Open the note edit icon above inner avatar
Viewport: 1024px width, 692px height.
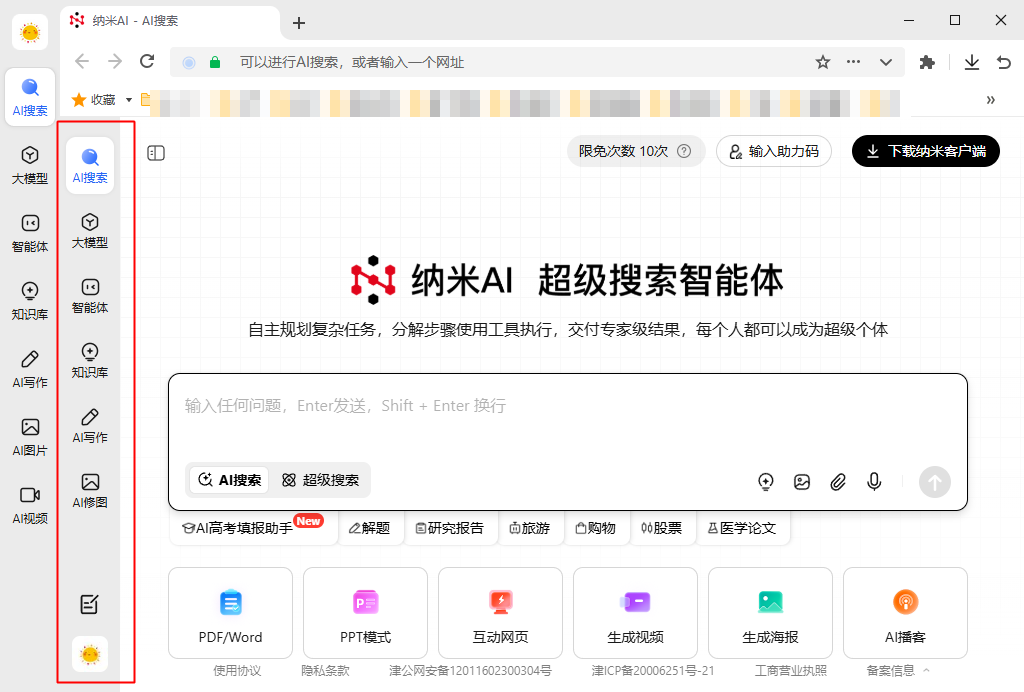pos(89,605)
